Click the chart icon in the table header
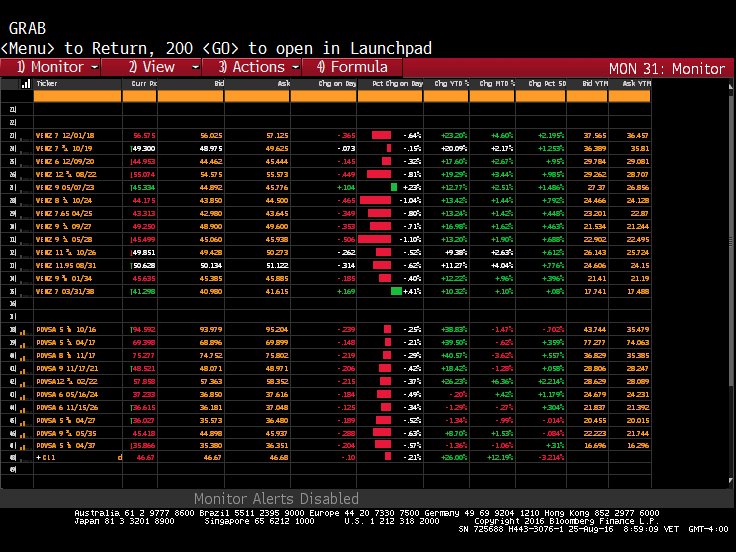 26,84
